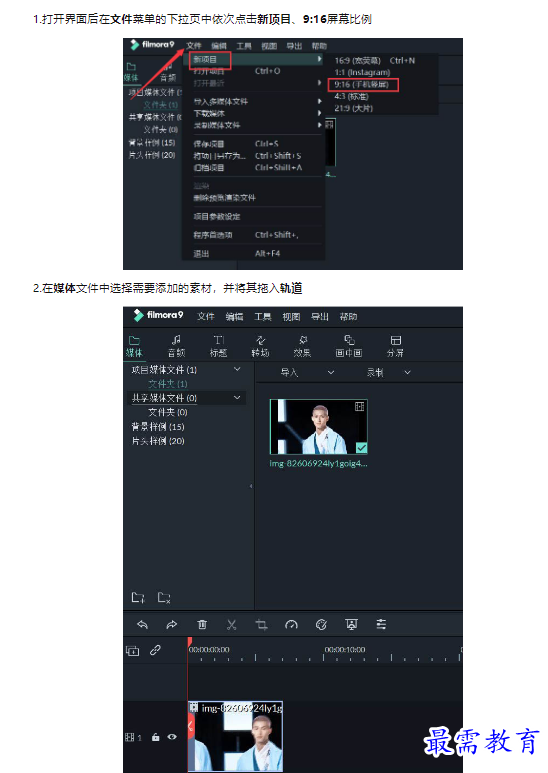548x773 pixels.
Task: Toggle the lock on video track 1
Action: pyautogui.click(x=156, y=738)
